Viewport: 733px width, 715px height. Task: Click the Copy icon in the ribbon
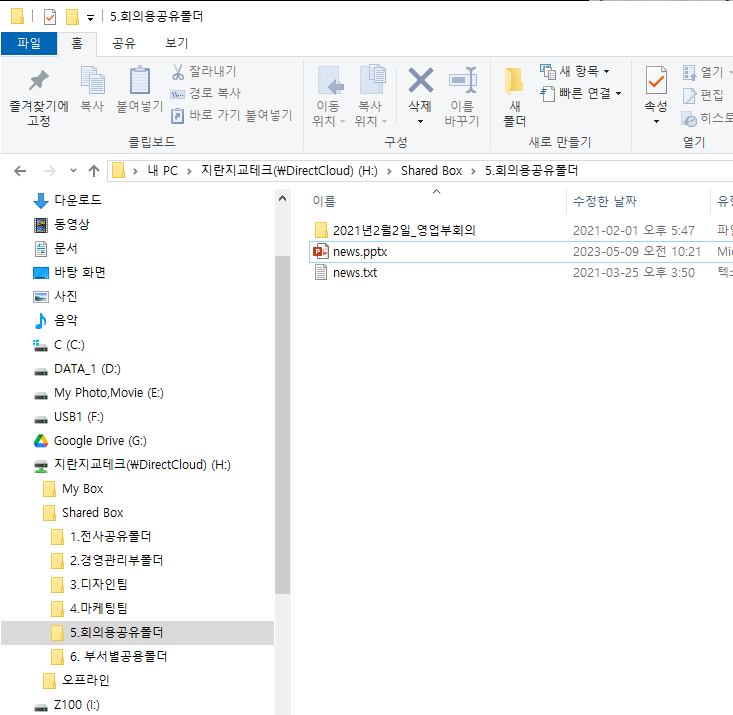[92, 82]
